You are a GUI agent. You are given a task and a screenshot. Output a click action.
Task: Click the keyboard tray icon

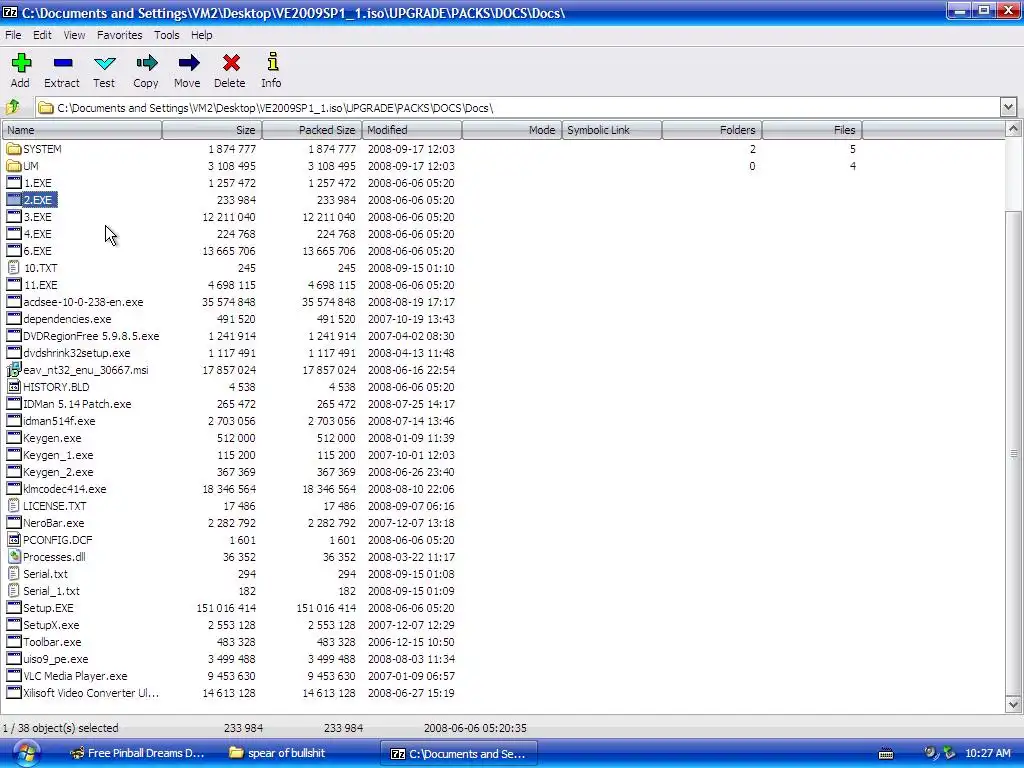886,754
